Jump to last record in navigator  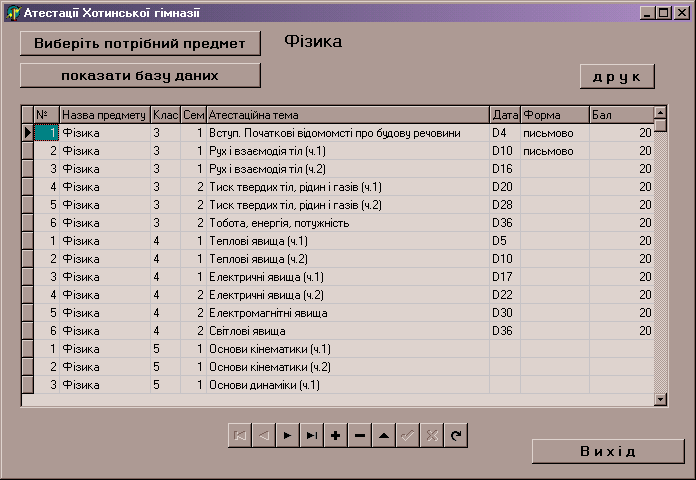coord(312,436)
